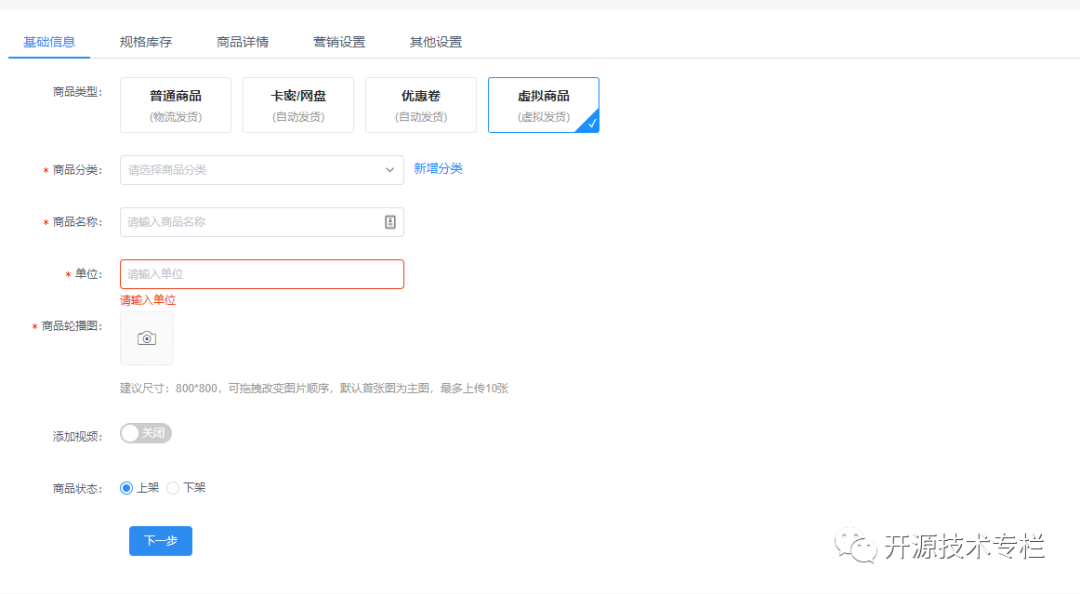This screenshot has height=594, width=1080.
Task: Click the dropdown arrow on category selector
Action: [x=391, y=169]
